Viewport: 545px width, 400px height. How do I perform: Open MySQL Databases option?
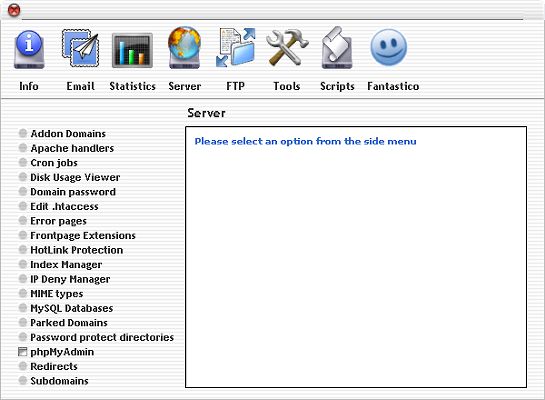(72, 309)
